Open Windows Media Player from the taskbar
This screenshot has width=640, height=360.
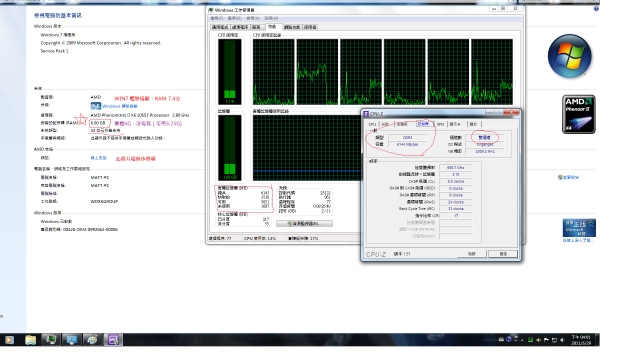[x=9, y=340]
